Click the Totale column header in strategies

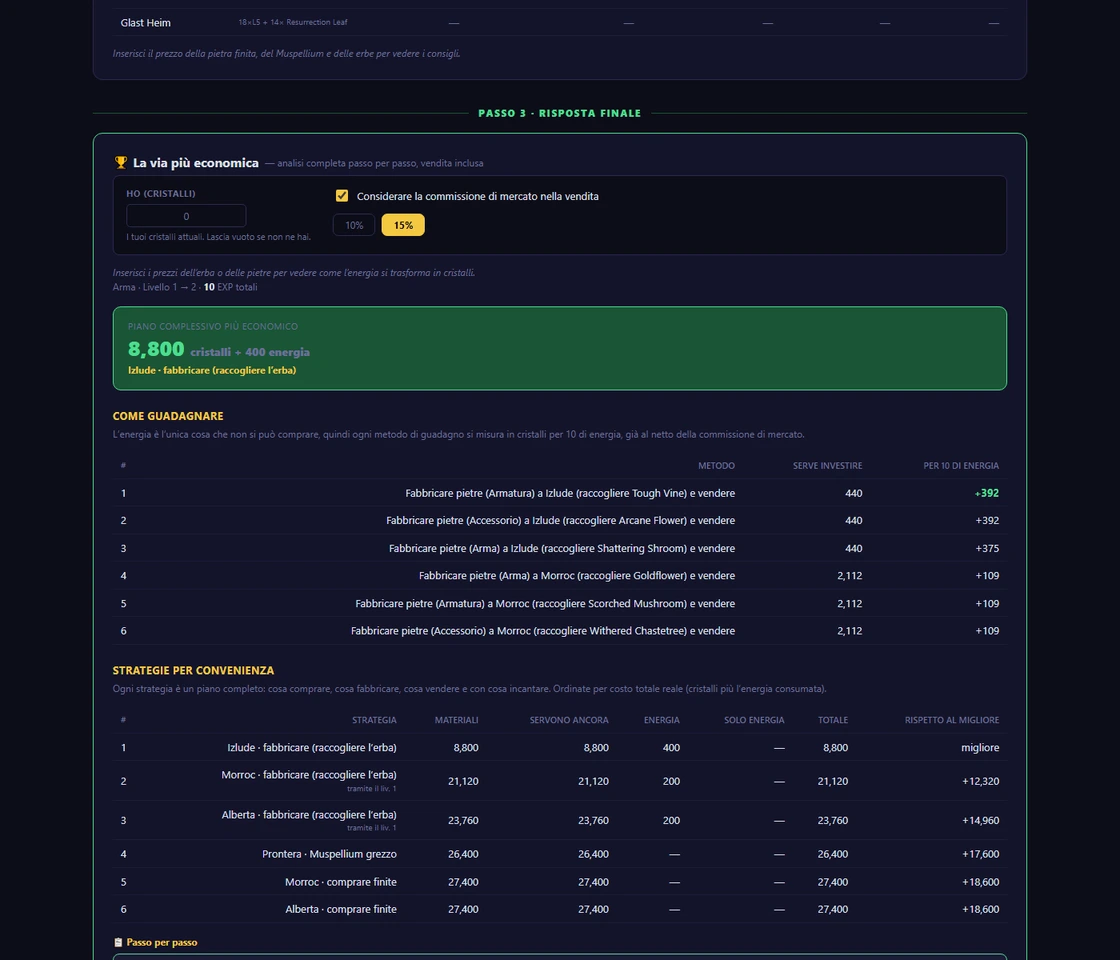[833, 720]
